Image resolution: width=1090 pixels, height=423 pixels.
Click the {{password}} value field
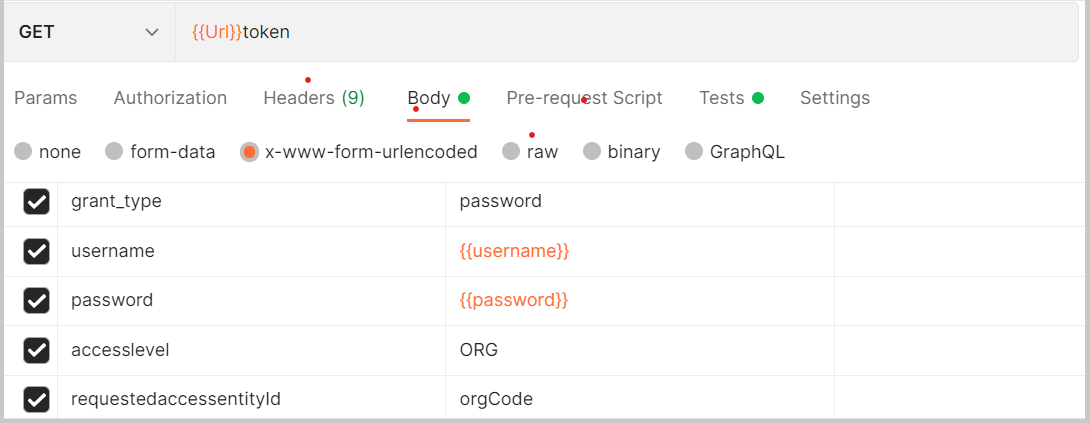(x=640, y=300)
